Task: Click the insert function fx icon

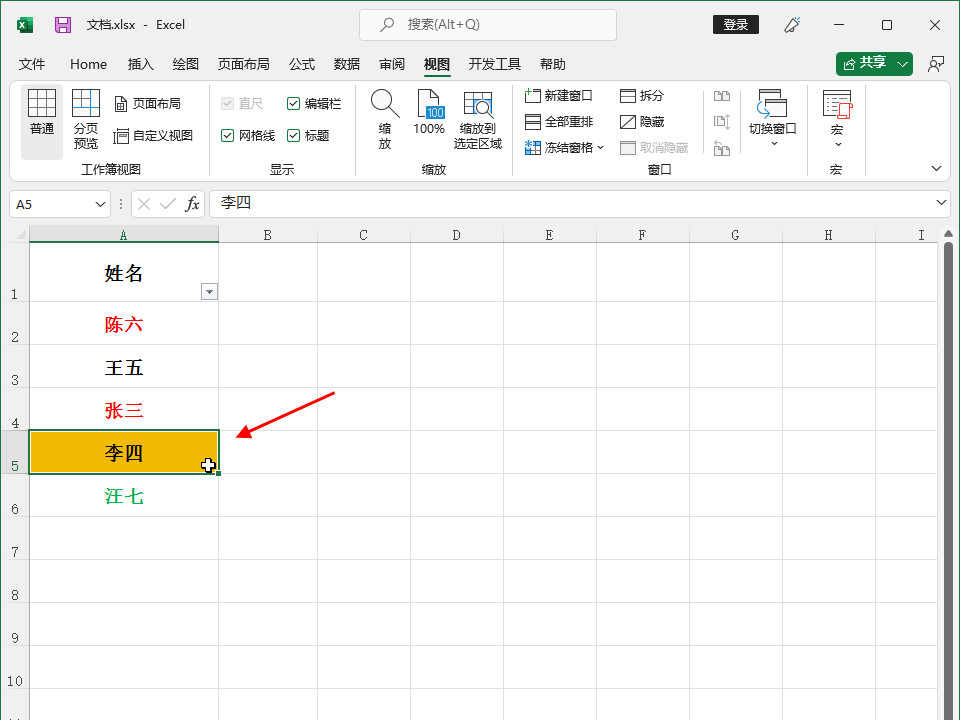Action: coord(192,204)
